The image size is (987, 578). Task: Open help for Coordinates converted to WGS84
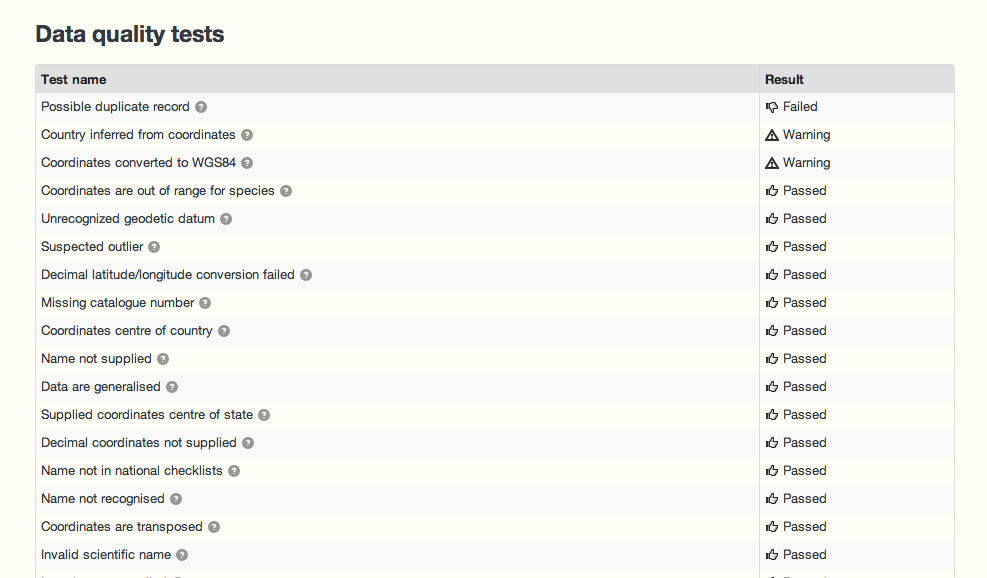pyautogui.click(x=246, y=162)
